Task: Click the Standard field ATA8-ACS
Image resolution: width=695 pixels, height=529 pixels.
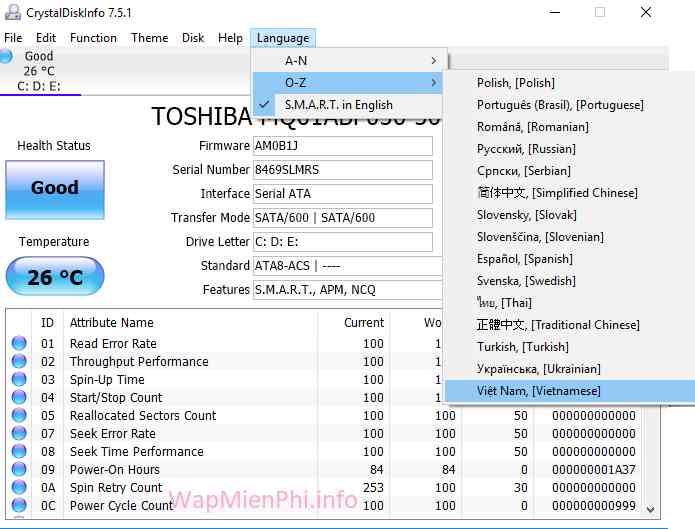Action: click(x=348, y=266)
